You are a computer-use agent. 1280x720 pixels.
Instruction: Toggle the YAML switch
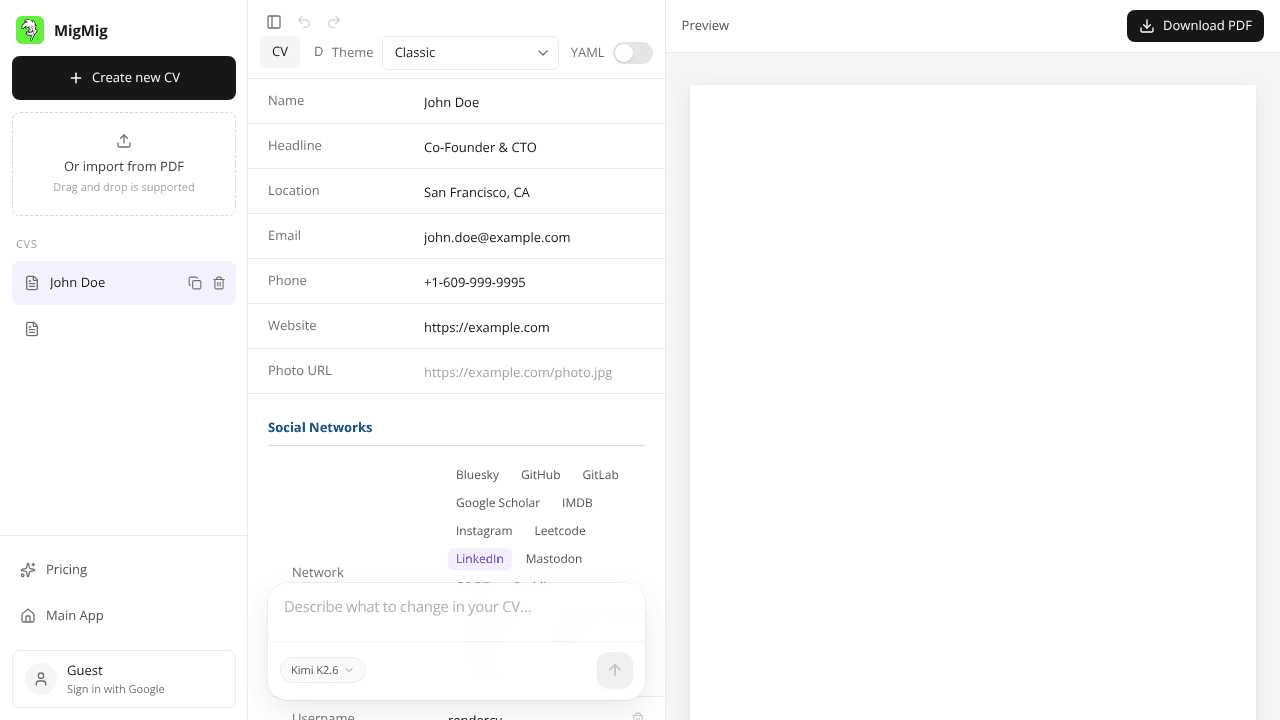coord(633,53)
